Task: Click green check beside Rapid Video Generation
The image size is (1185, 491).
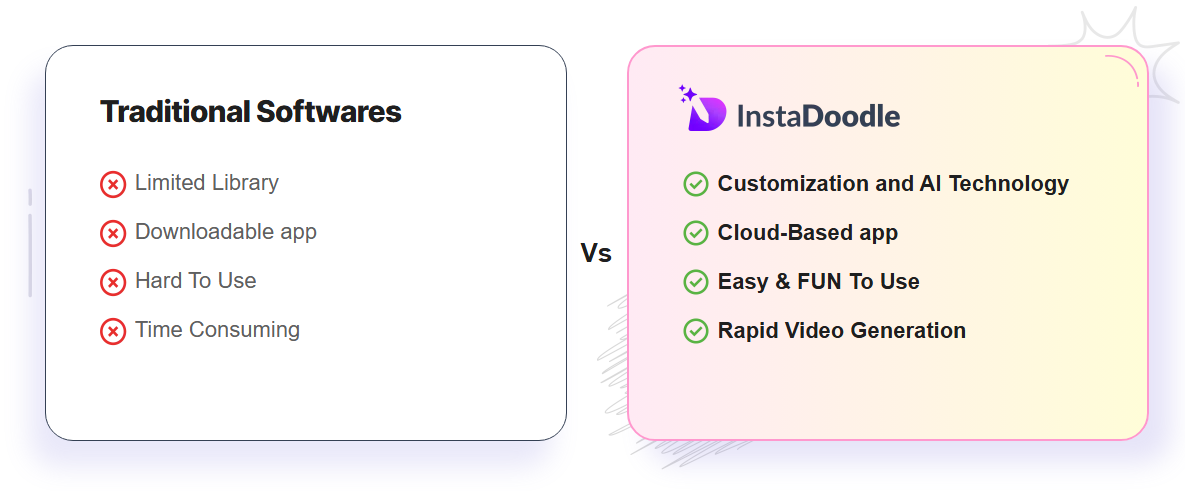Action: 696,331
